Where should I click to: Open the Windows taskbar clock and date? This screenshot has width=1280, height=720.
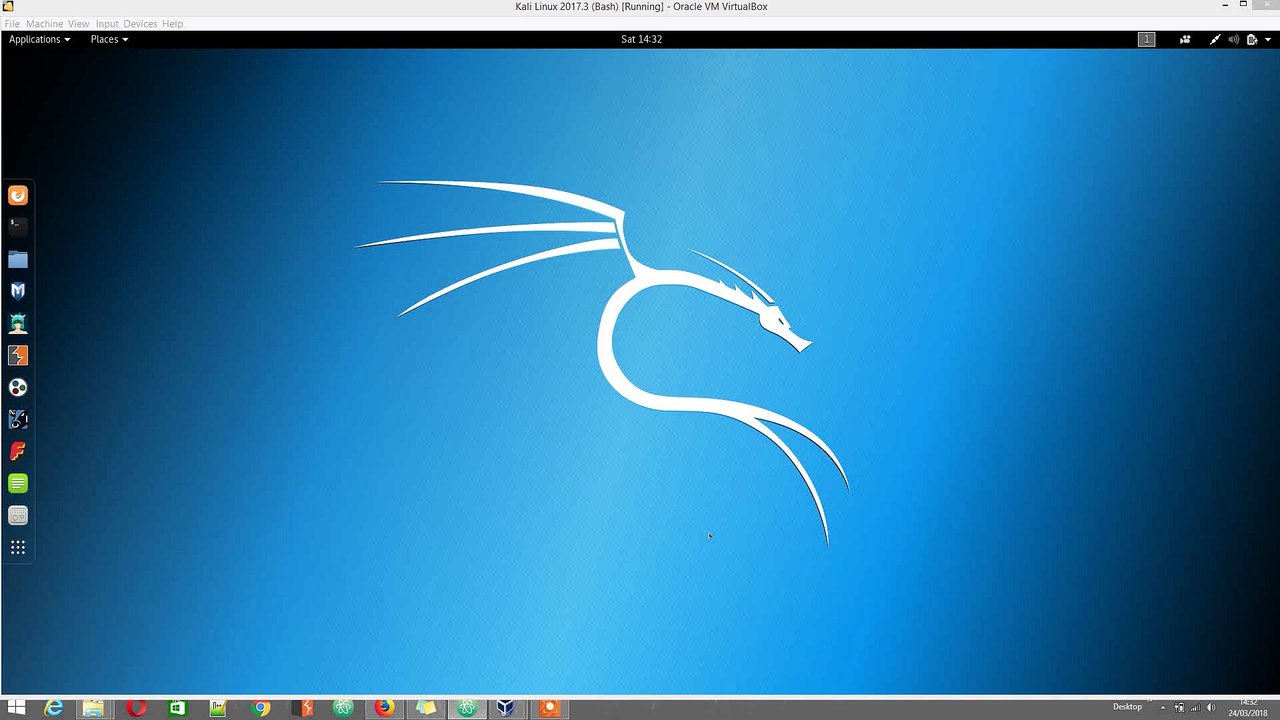coord(1248,708)
